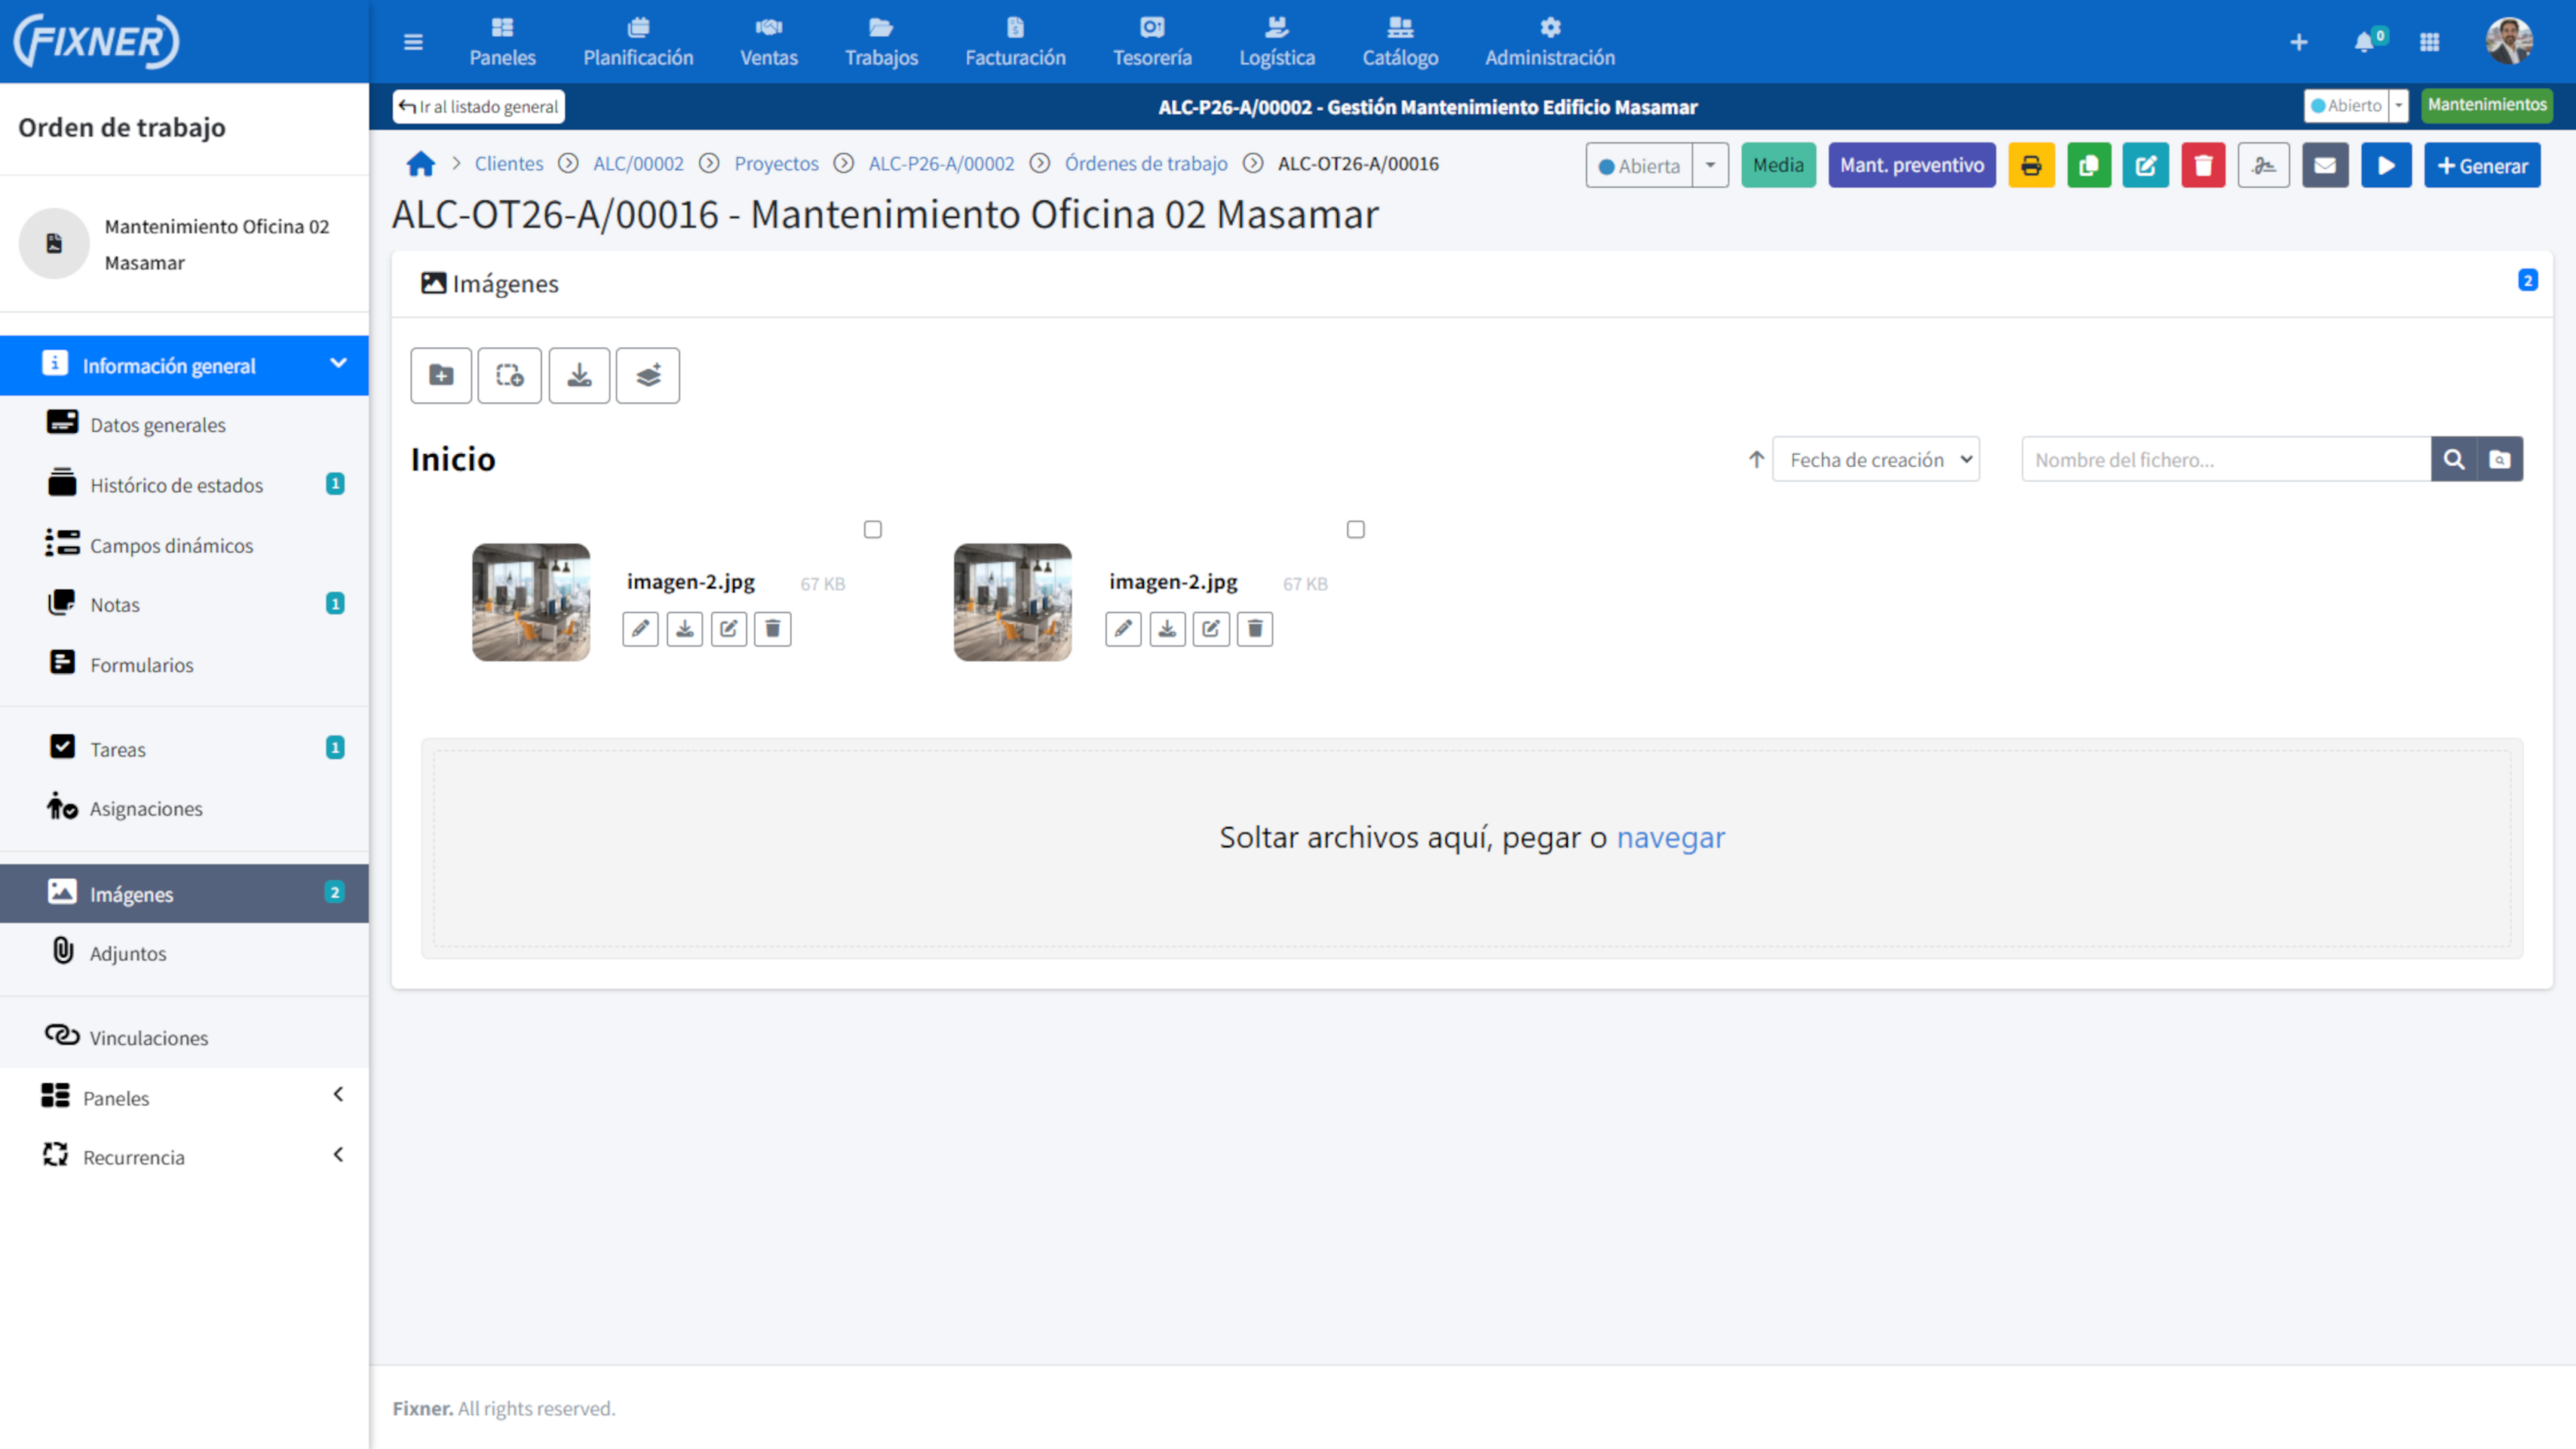Tick the second imagen-2.jpg checkbox
This screenshot has height=1449, width=2576.
(1355, 529)
